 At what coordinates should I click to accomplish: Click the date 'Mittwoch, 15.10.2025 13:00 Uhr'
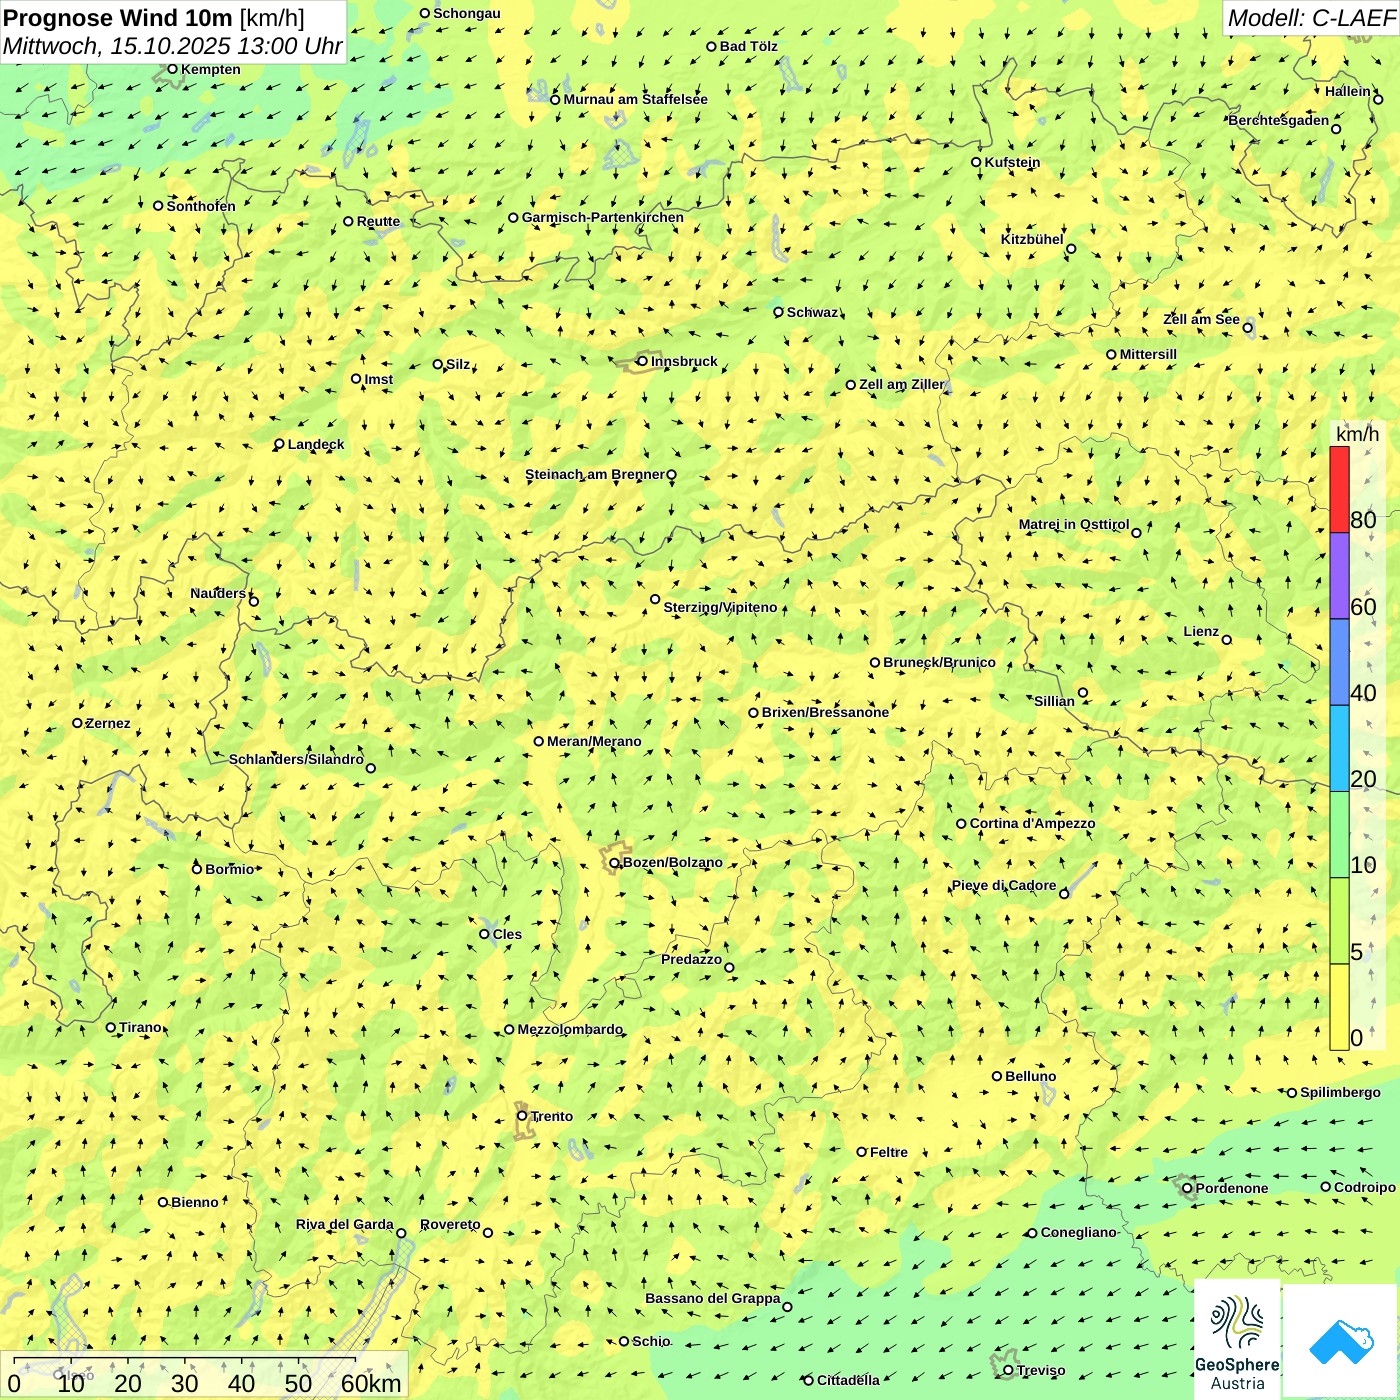click(x=172, y=46)
